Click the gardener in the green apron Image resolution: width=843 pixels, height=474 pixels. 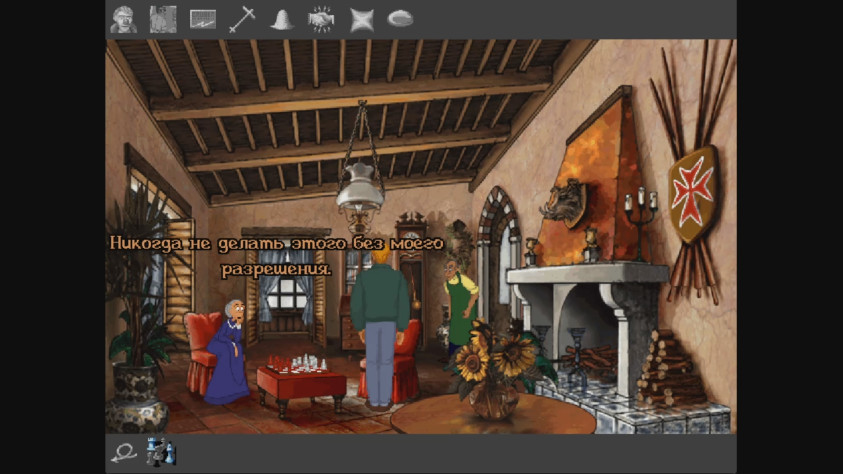(x=460, y=309)
